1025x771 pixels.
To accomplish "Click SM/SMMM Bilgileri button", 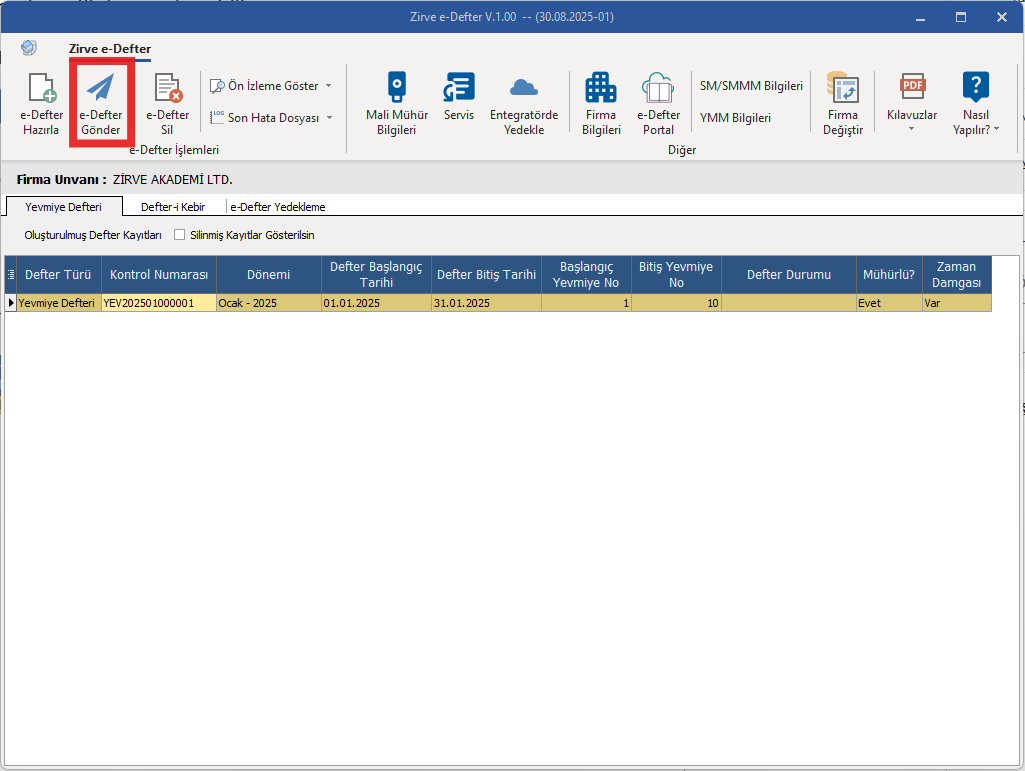I will 751,86.
